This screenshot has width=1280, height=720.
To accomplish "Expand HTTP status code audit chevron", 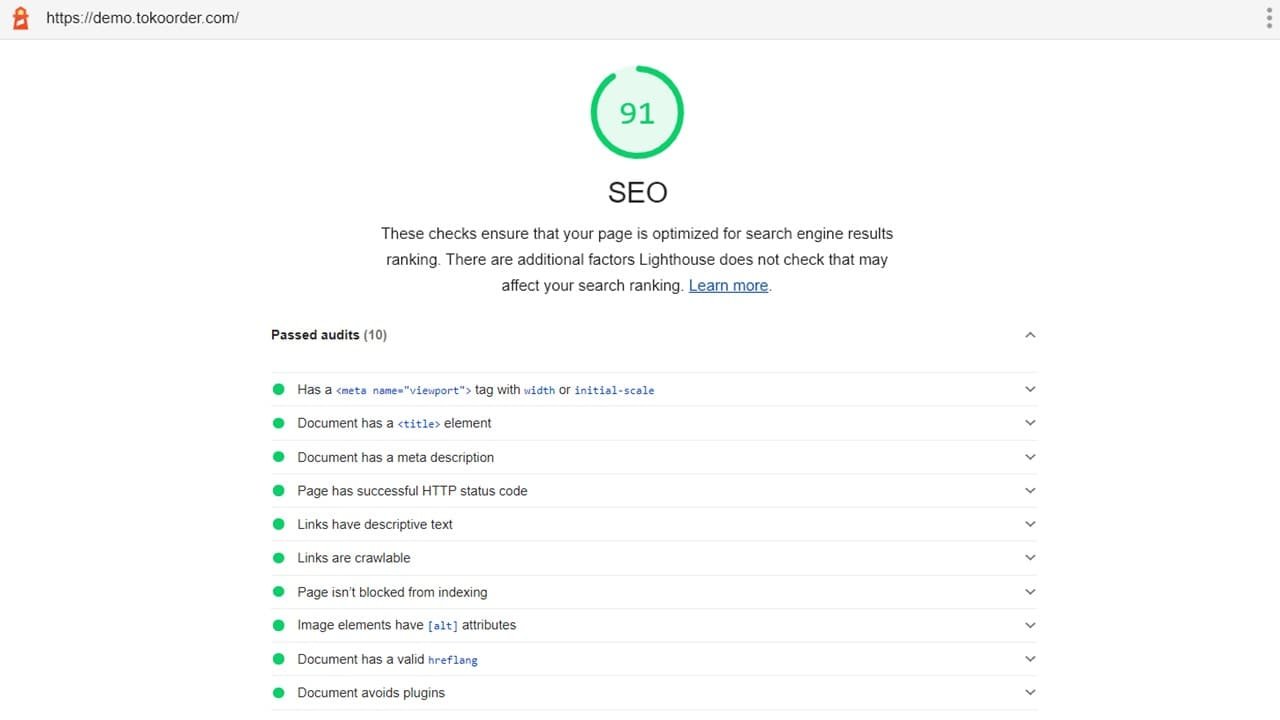I will click(1030, 491).
